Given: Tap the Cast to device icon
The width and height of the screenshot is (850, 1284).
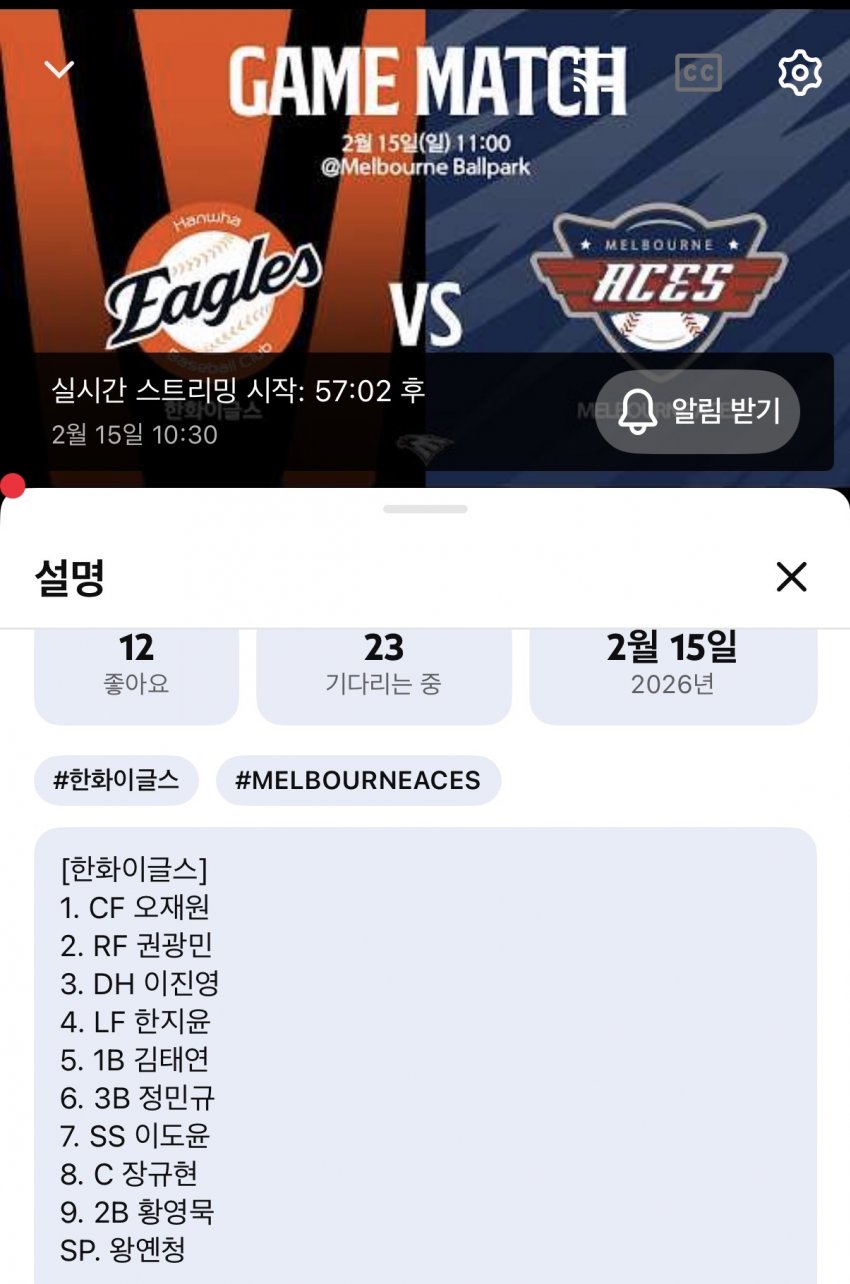Looking at the screenshot, I should pyautogui.click(x=593, y=73).
